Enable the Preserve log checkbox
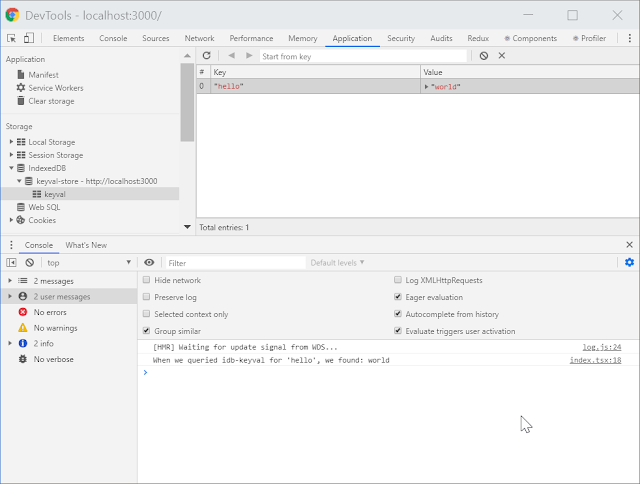 (146, 297)
